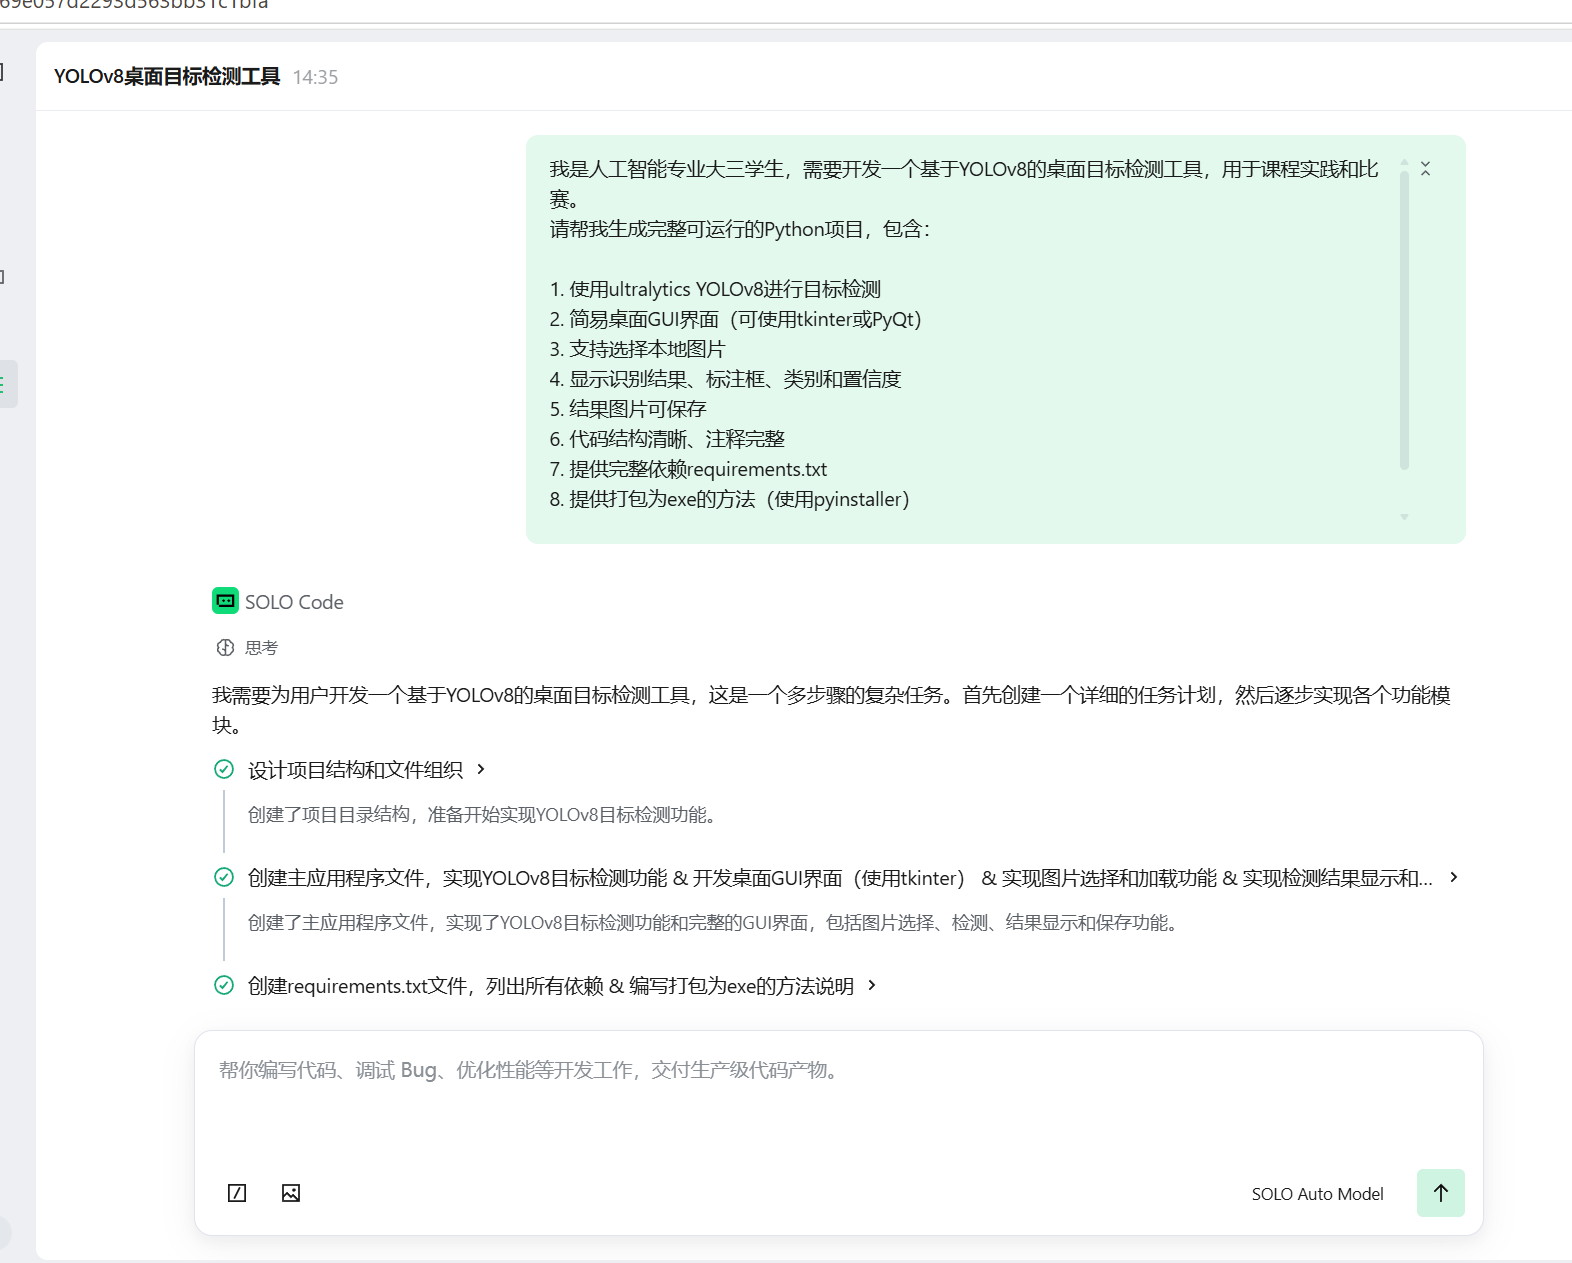Click the image upload icon
The image size is (1572, 1263).
pos(291,1193)
